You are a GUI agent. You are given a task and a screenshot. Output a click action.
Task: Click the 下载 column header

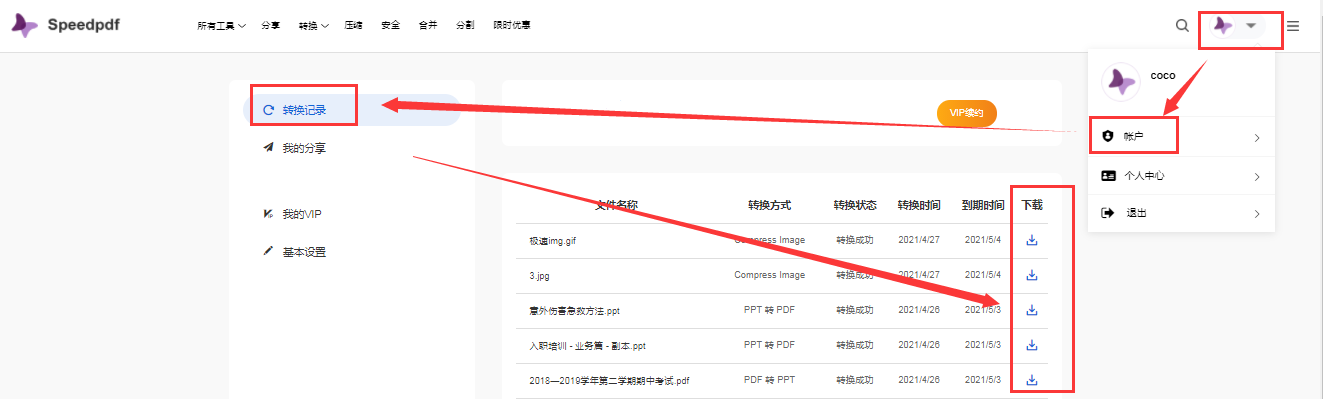[1032, 205]
